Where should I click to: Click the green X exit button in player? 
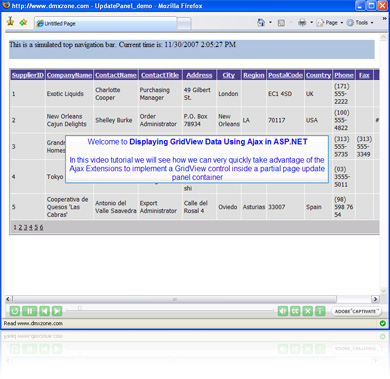308,311
